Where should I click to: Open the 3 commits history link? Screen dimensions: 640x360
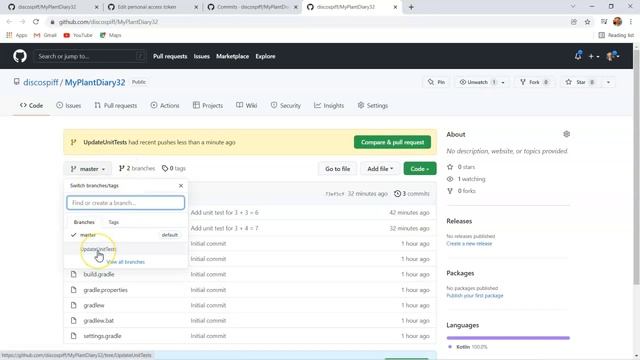point(411,193)
